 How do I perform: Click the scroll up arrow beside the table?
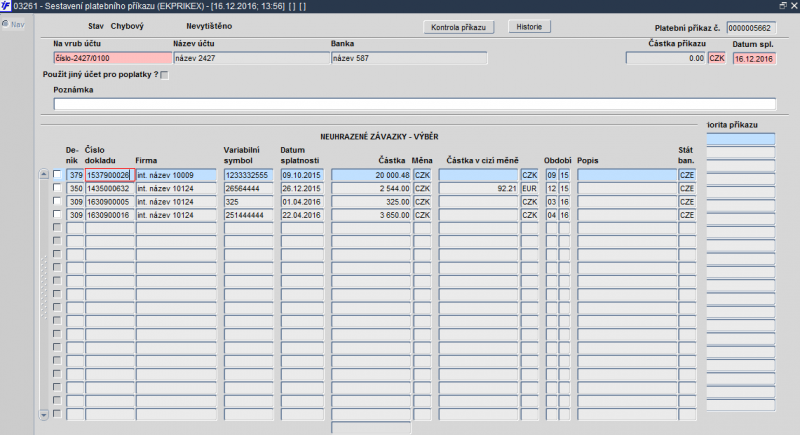coord(44,174)
